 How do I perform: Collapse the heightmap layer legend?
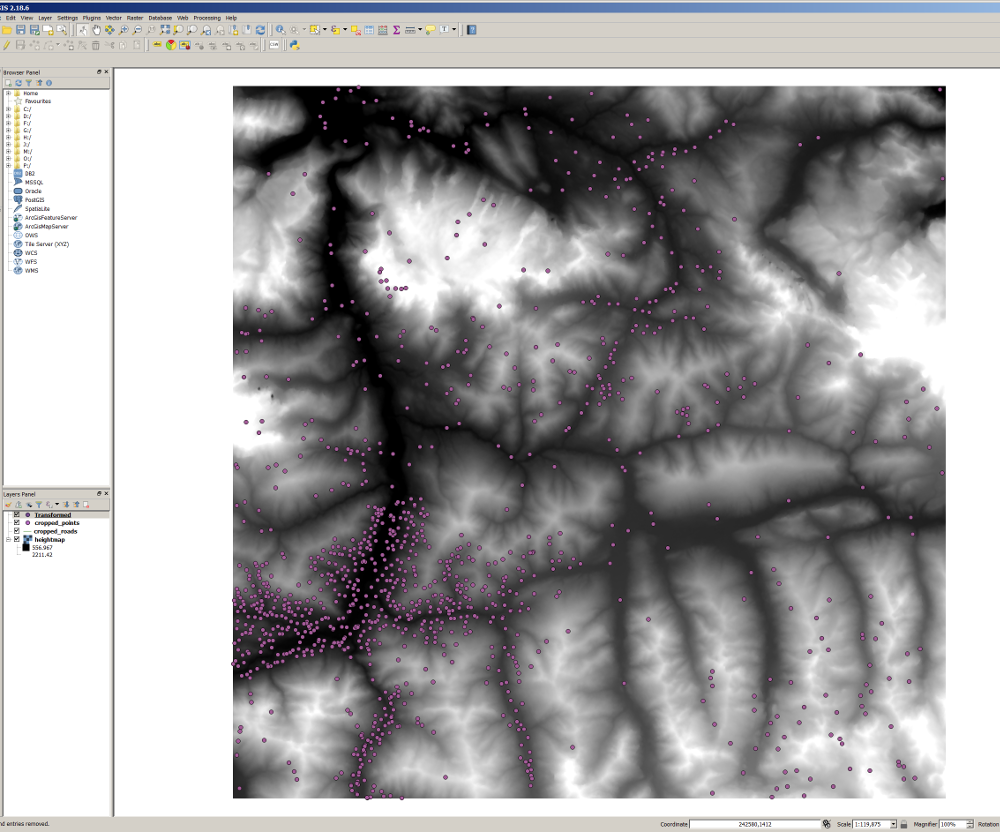click(8, 539)
